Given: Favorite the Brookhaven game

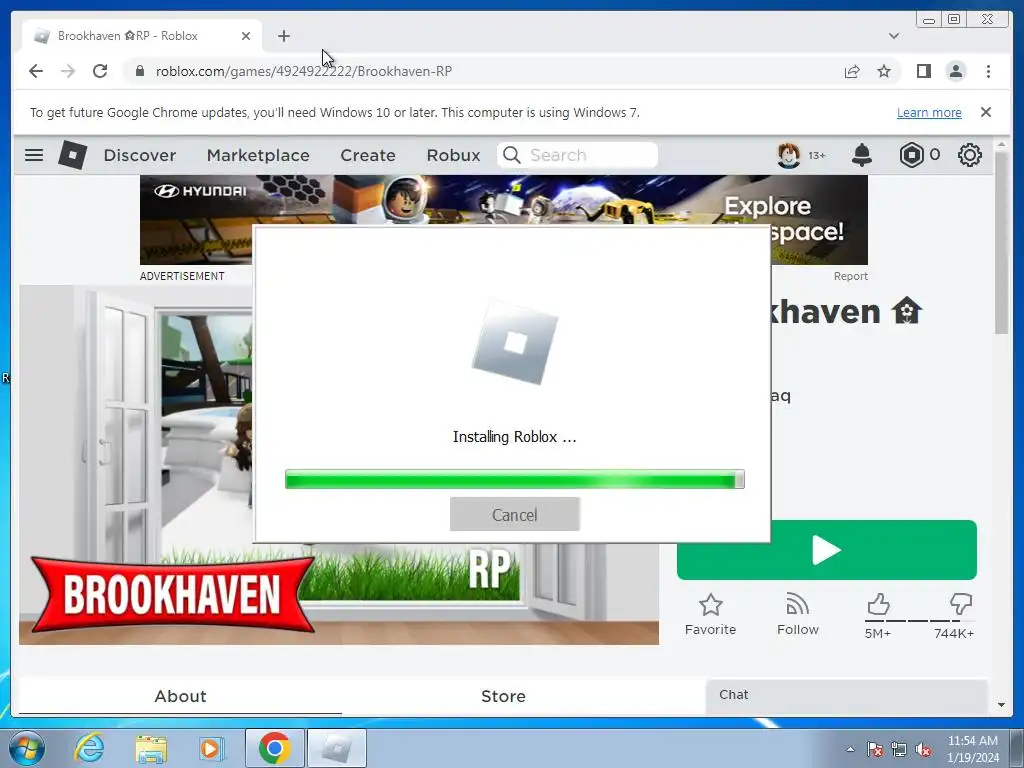Looking at the screenshot, I should click(711, 614).
